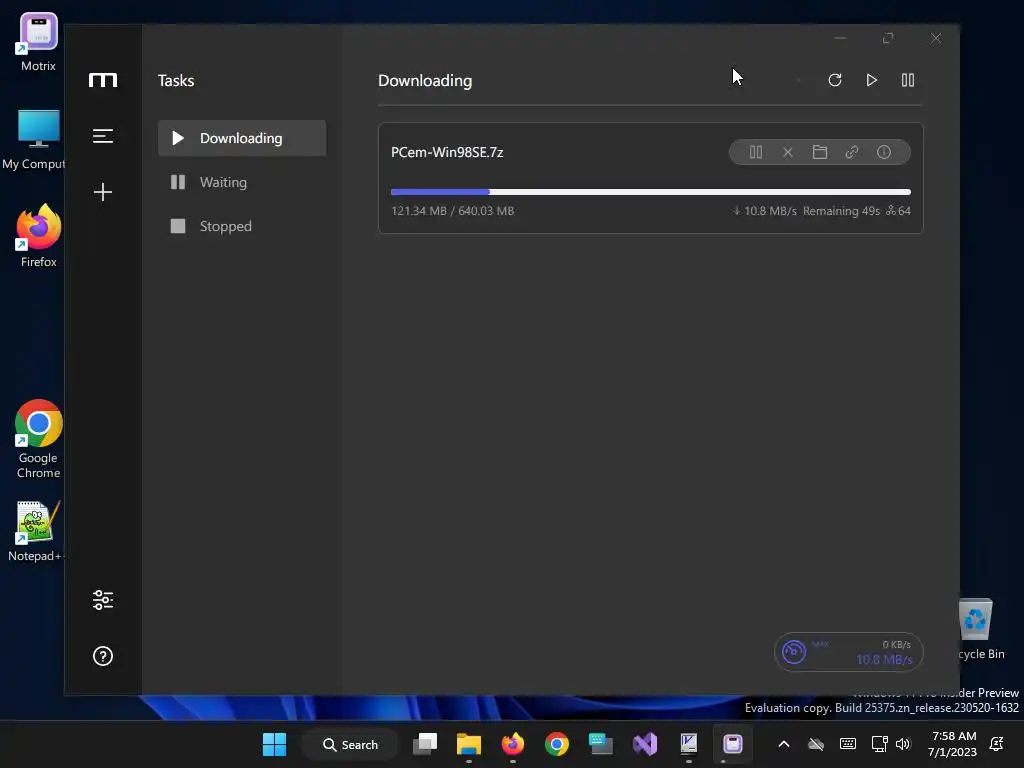Open task info for PCem-Win98SE.7z
1024x768 pixels.
[x=884, y=152]
